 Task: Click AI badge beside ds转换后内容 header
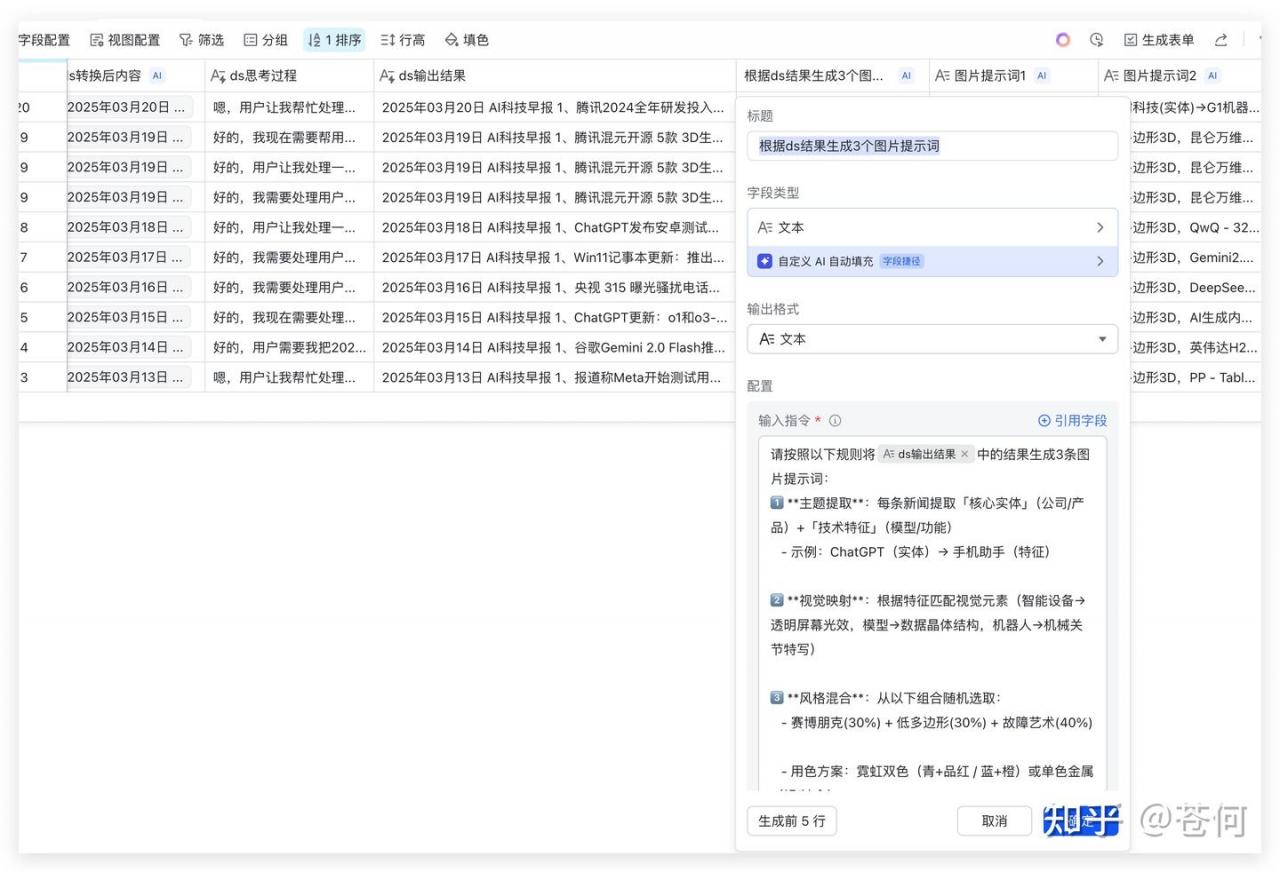[156, 75]
